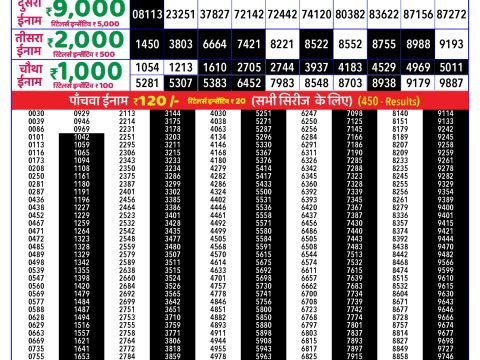Click third prize number 8221
480x360 pixels.
(282, 44)
